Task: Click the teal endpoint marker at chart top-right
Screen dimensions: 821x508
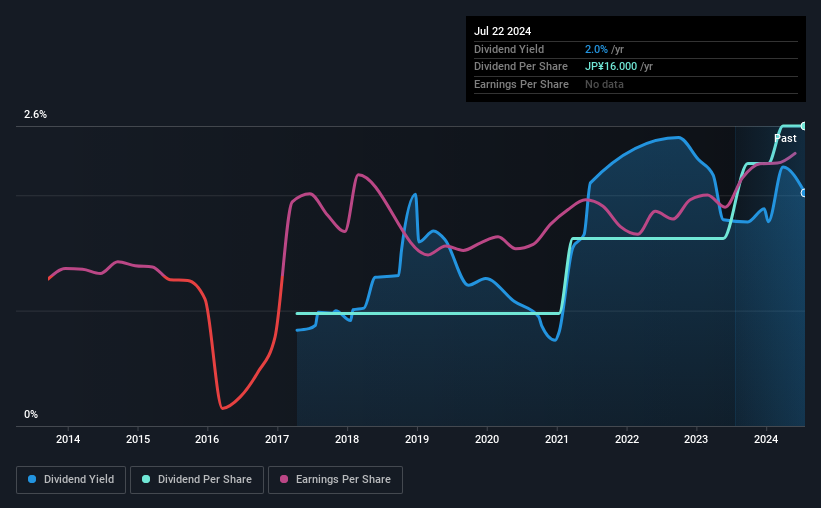Action: (x=803, y=126)
